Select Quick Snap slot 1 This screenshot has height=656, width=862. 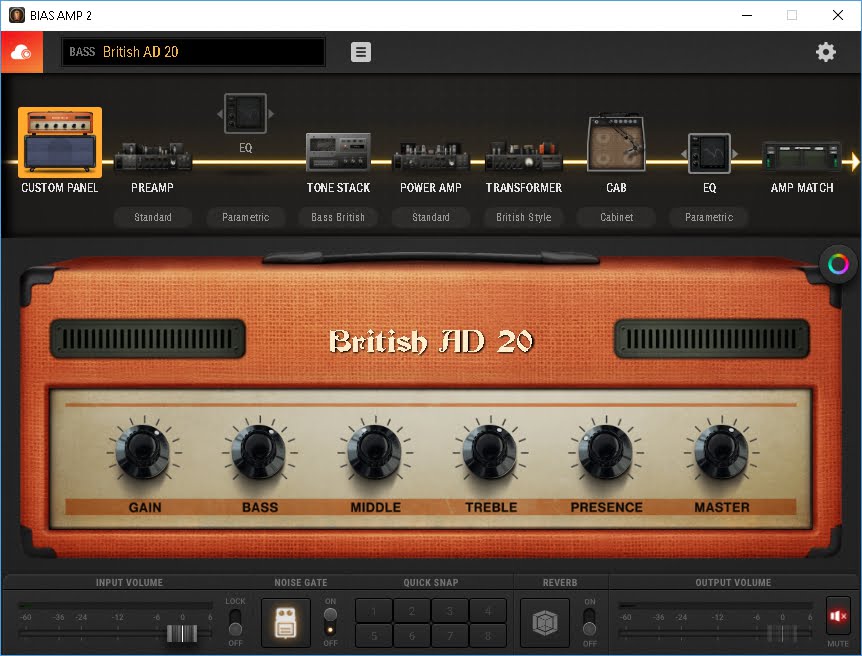point(374,611)
